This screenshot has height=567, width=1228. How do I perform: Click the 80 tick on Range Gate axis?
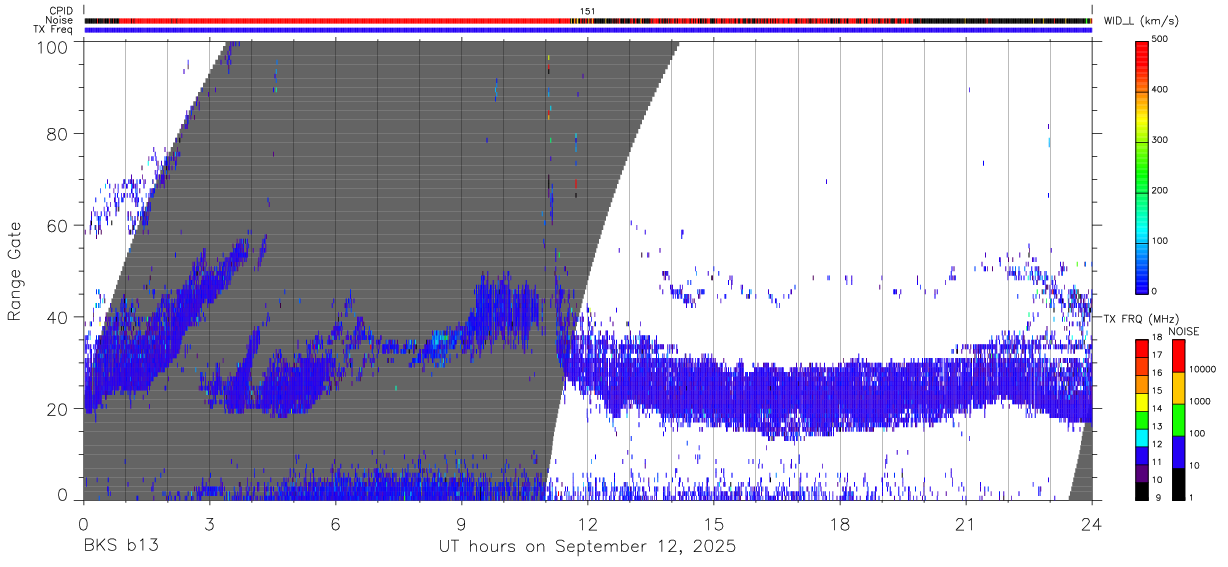(x=59, y=134)
